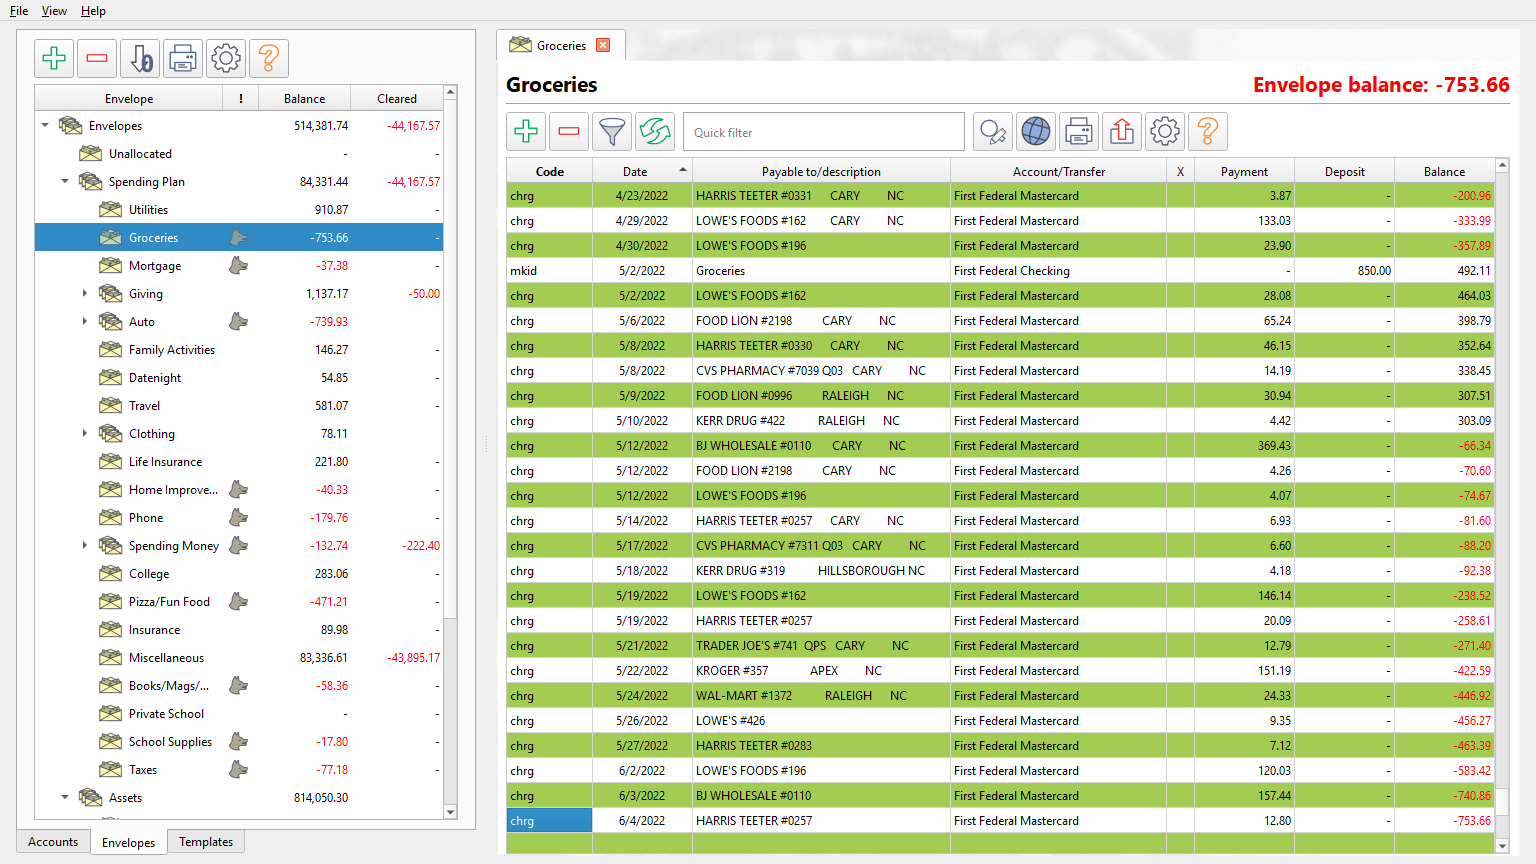This screenshot has height=864, width=1536.
Task: Add a new Groceries transaction with plus
Action: 526,131
